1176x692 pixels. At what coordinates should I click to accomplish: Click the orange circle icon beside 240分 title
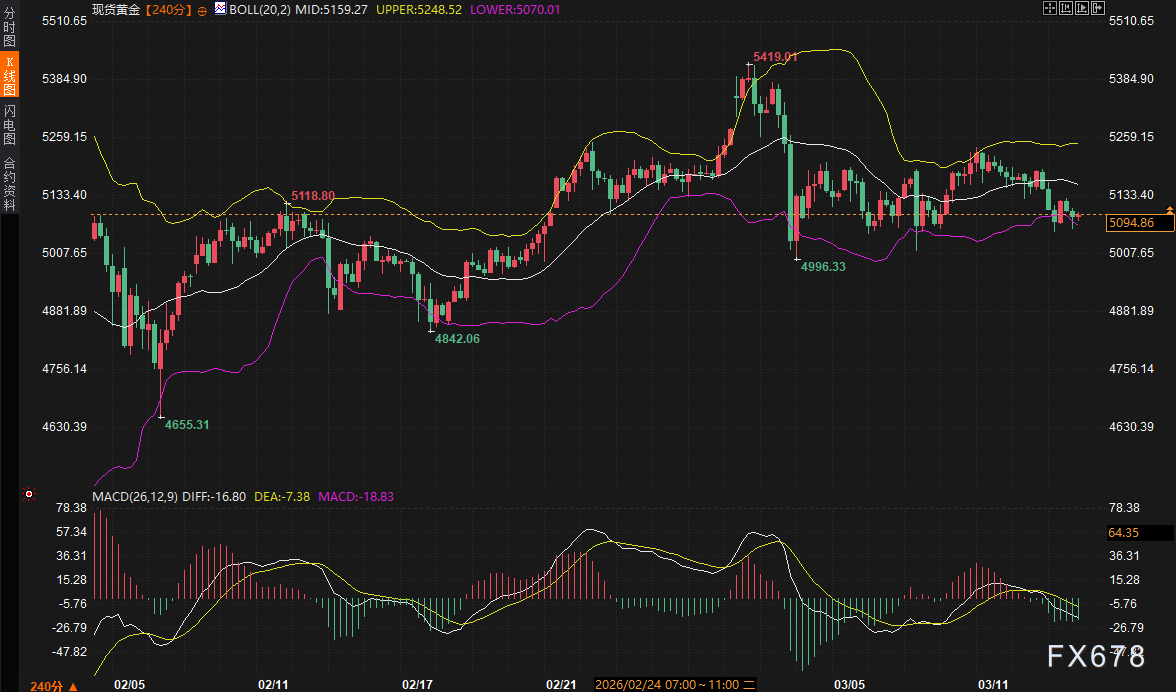click(203, 9)
